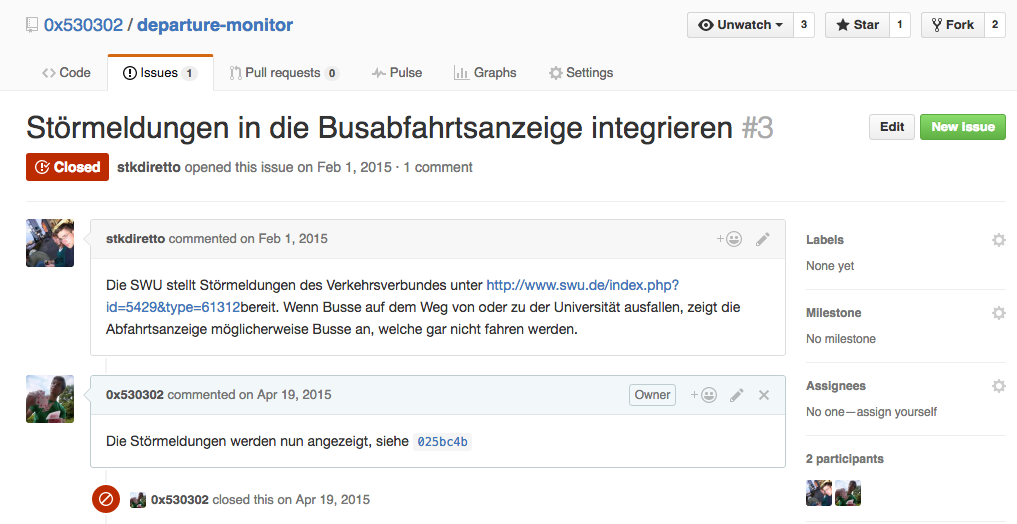Switch to the Code tab
1017x524 pixels.
(x=66, y=73)
